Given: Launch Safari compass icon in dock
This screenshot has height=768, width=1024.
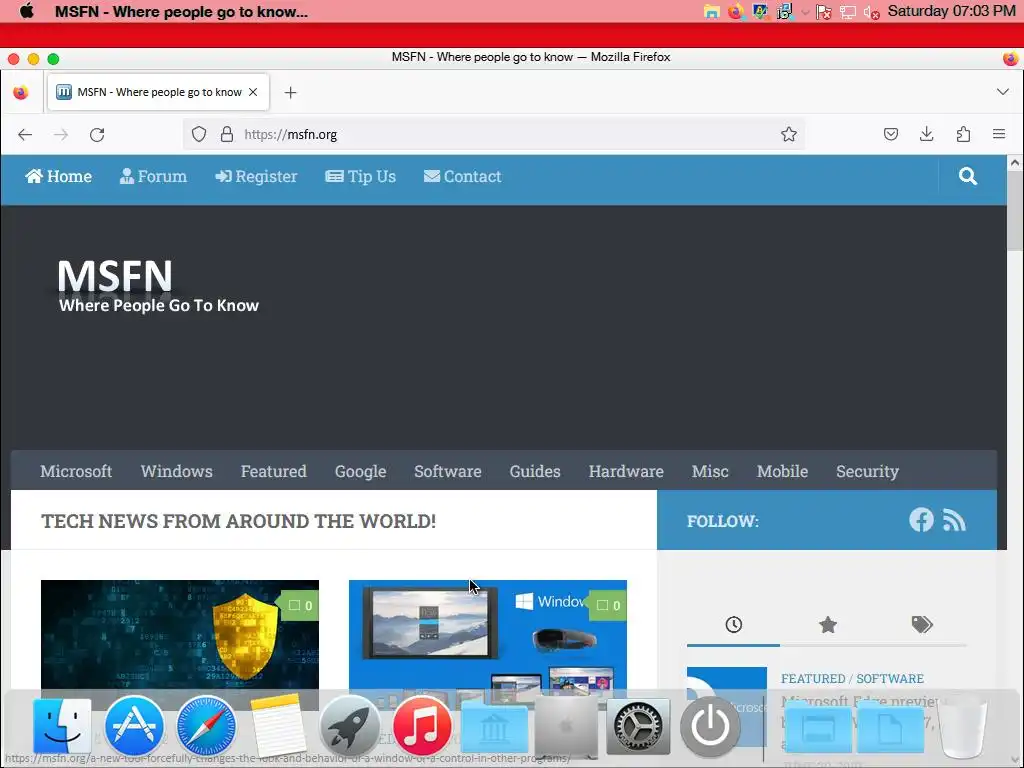Looking at the screenshot, I should pos(206,726).
